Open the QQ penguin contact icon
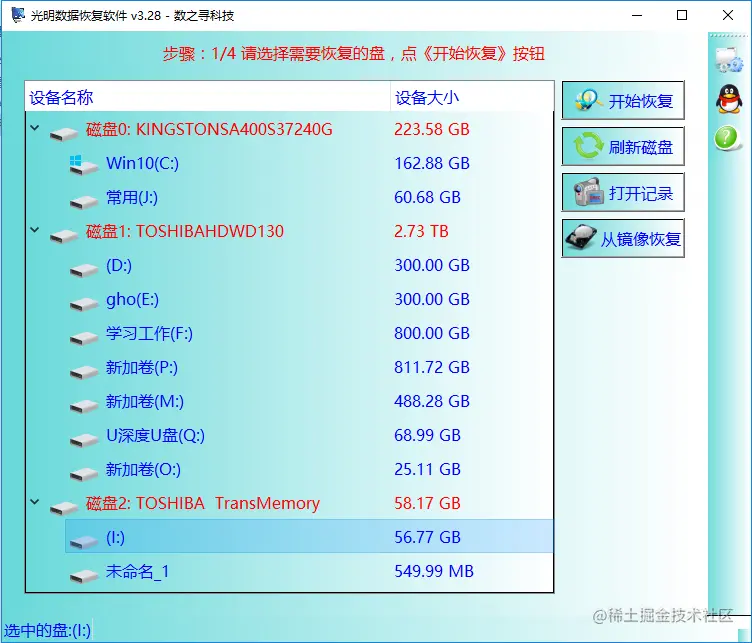Image resolution: width=752 pixels, height=643 pixels. (728, 99)
